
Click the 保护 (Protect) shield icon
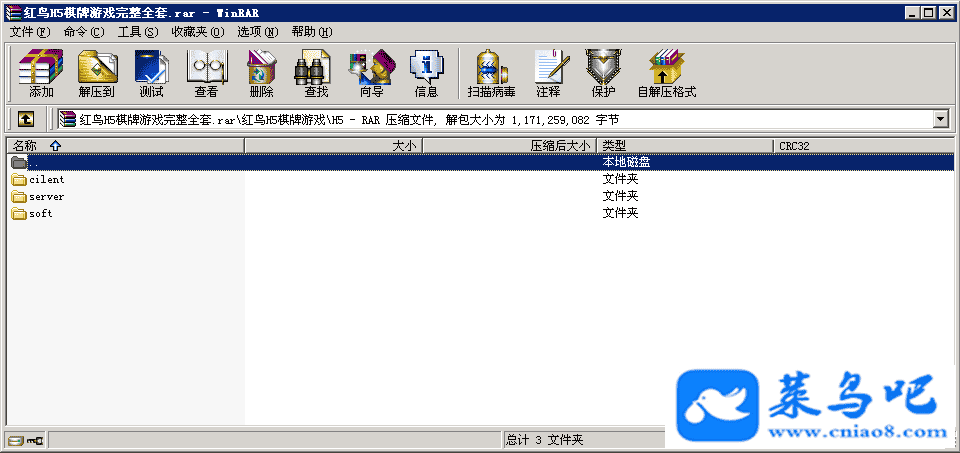click(x=603, y=73)
